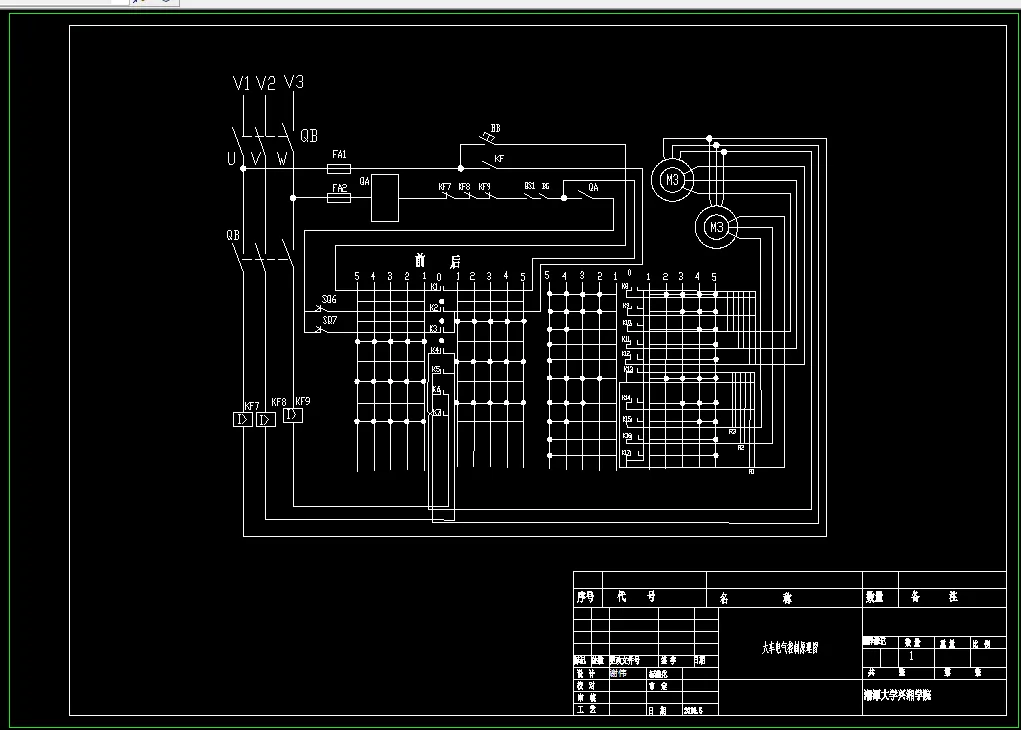The height and width of the screenshot is (730, 1021).
Task: Click the KF8 overcurrent relay box
Action: (x=266, y=420)
